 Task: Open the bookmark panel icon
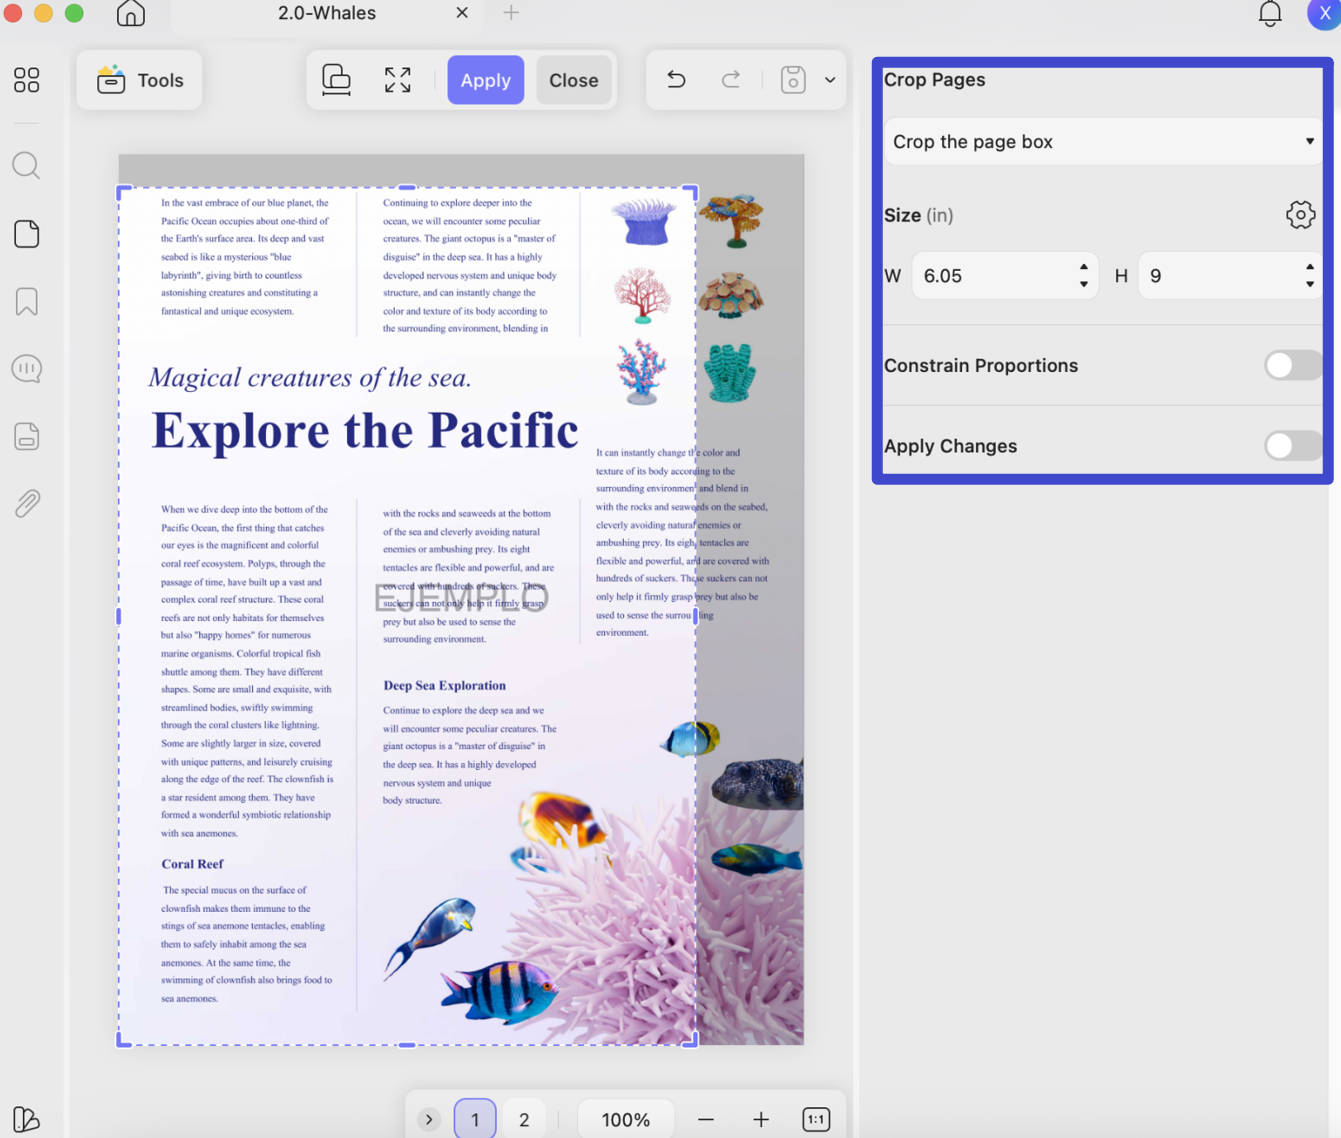27,302
